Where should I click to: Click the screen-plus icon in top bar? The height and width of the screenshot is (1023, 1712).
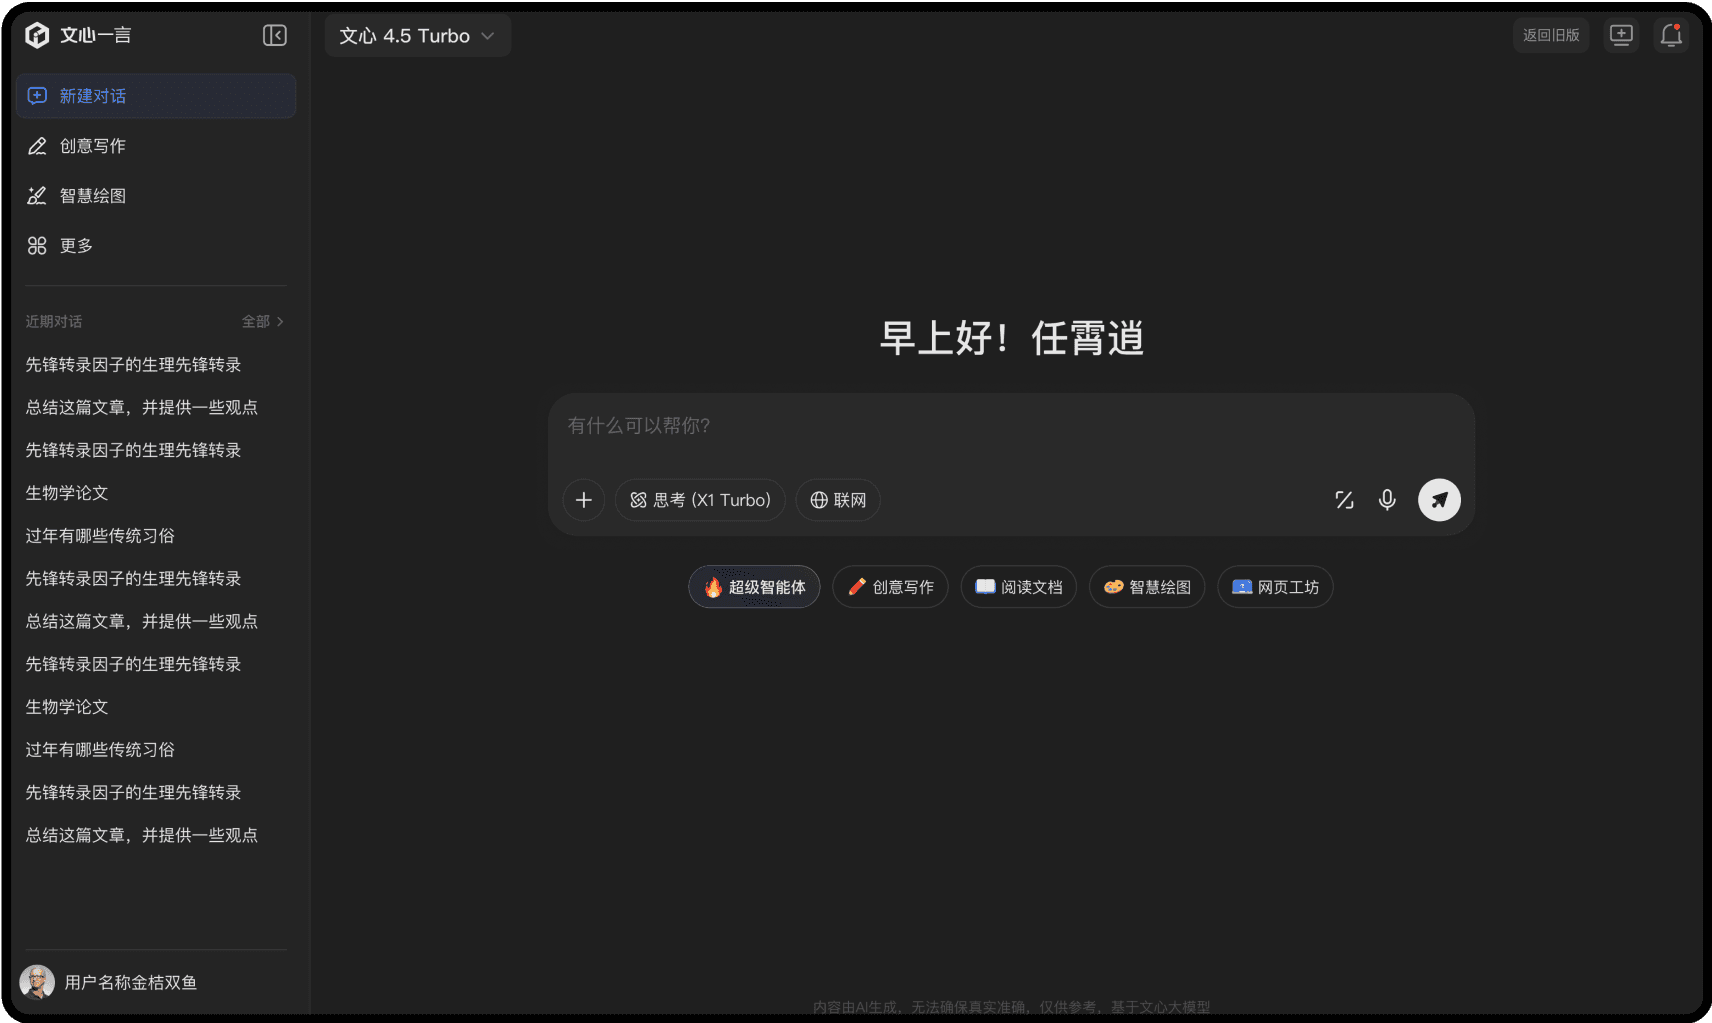coord(1621,35)
